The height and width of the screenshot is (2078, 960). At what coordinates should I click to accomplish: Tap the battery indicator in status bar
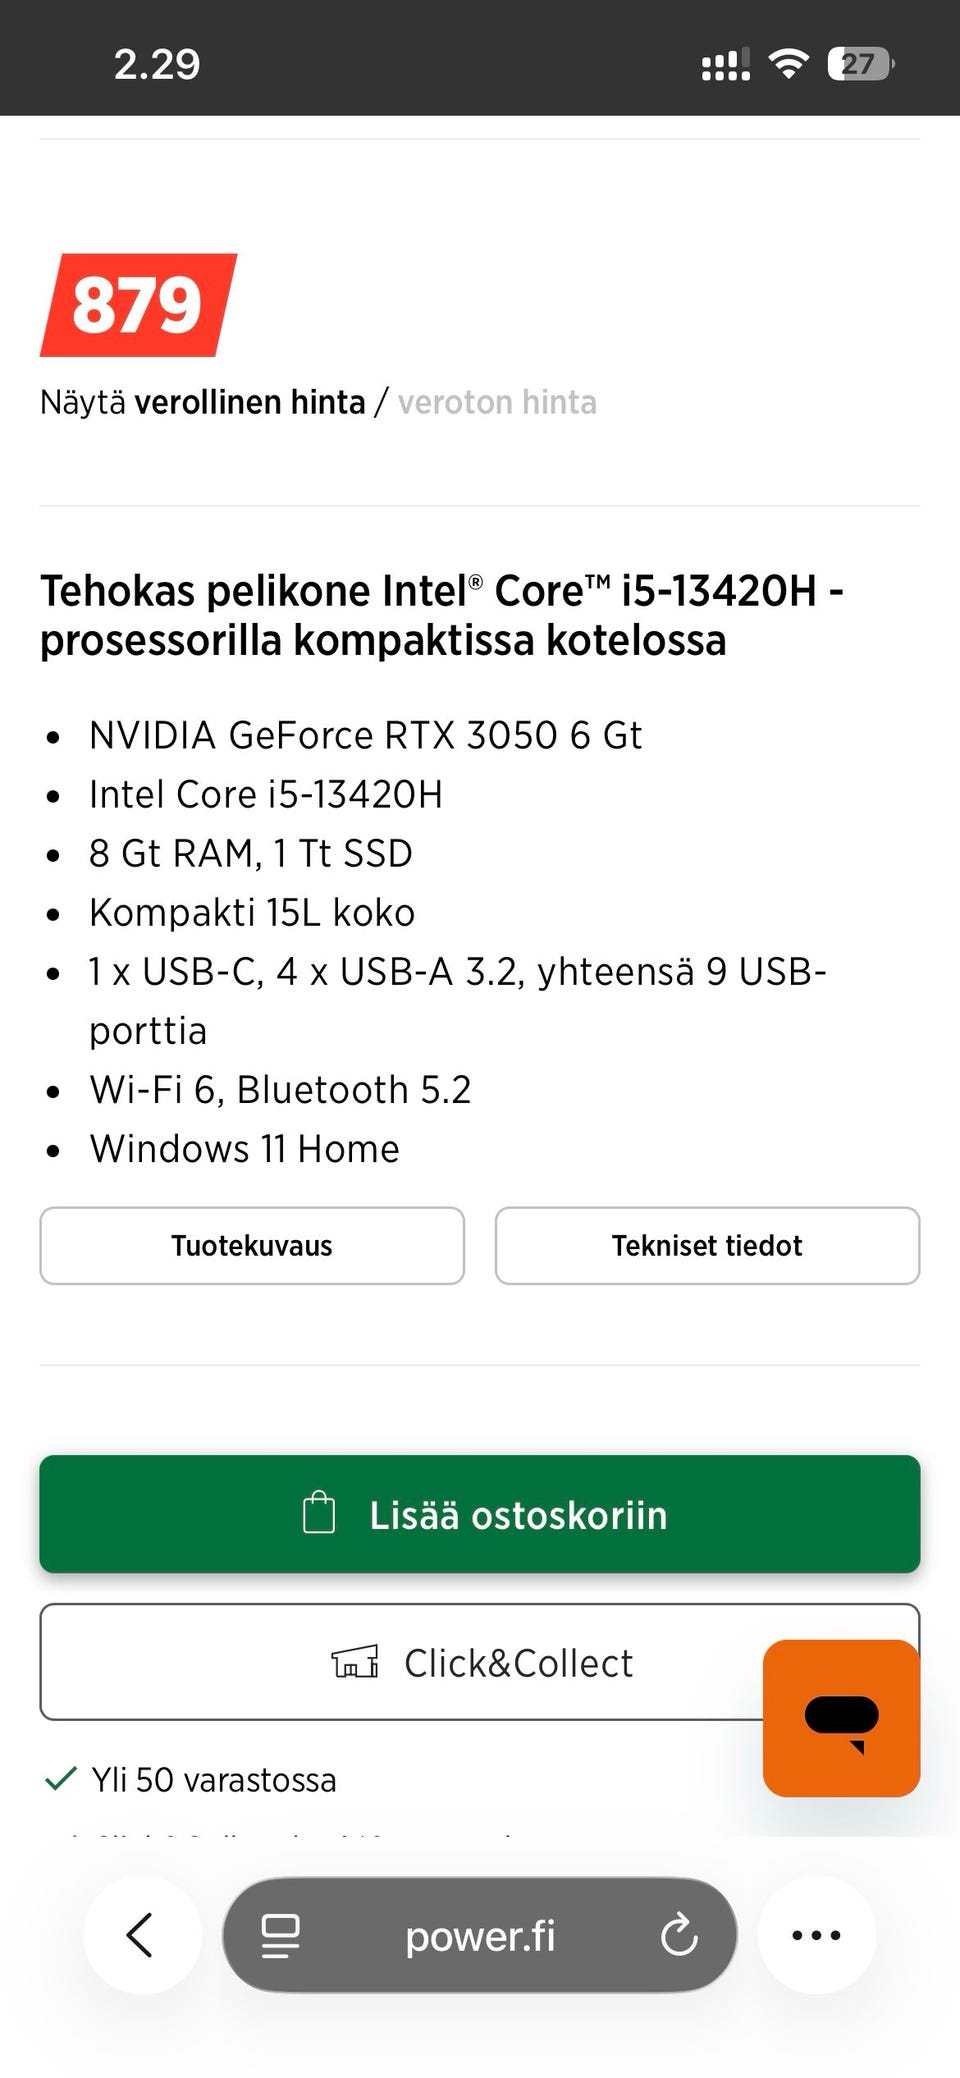[860, 65]
